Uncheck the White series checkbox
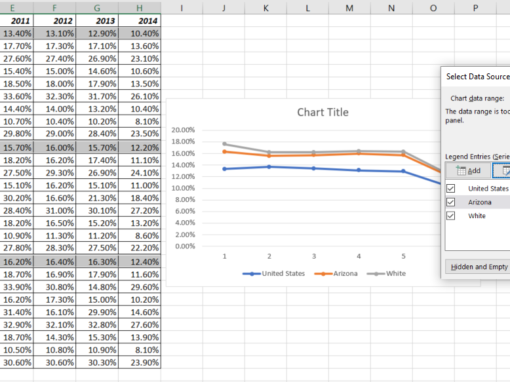The height and width of the screenshot is (382, 510). pyautogui.click(x=451, y=216)
